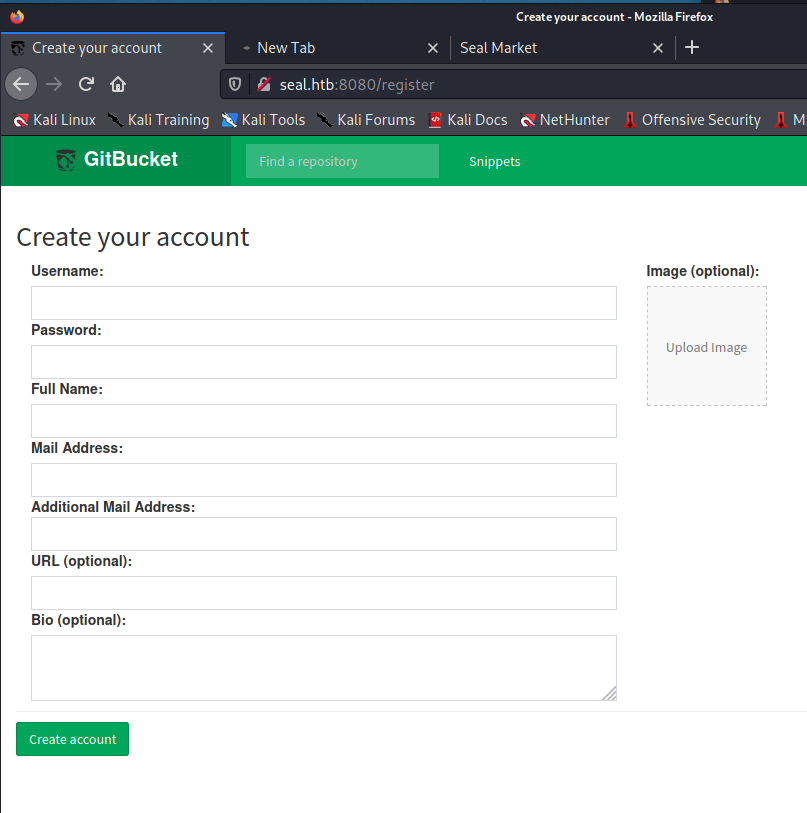Screen dimensions: 807x813
Task: Switch to the New Tab tab
Action: [320, 48]
